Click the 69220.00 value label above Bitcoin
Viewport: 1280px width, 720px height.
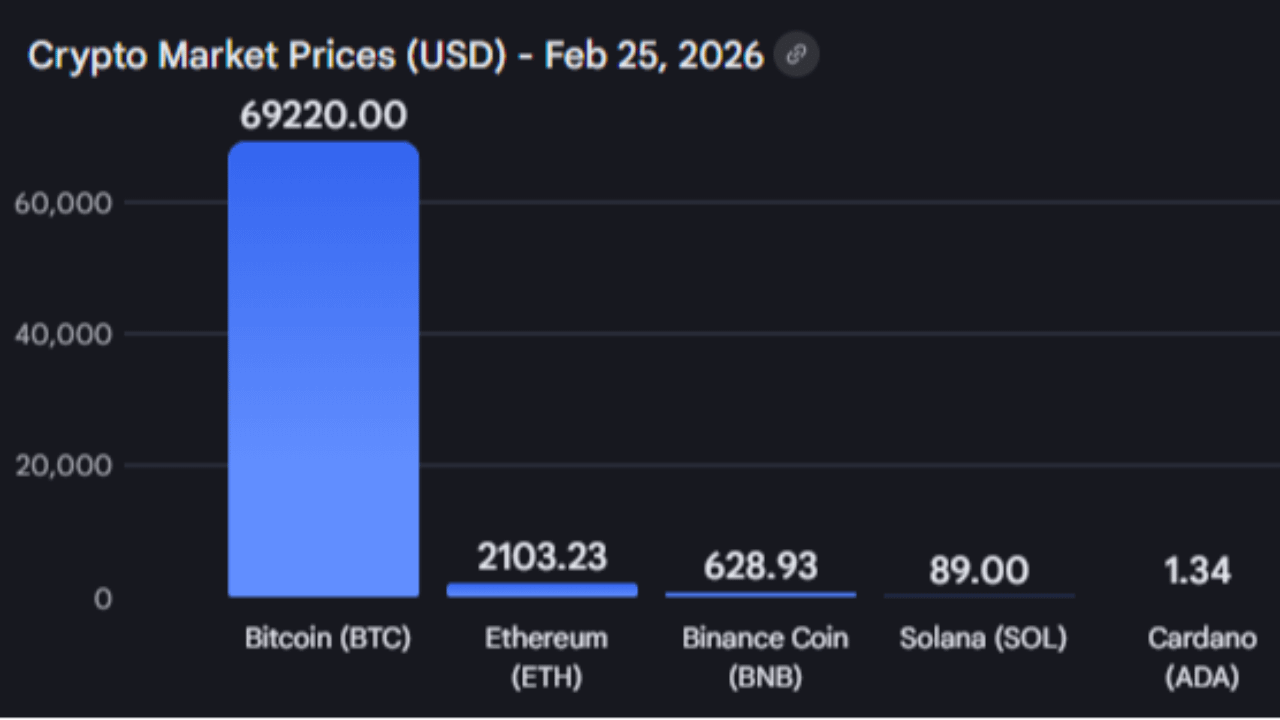[x=323, y=115]
